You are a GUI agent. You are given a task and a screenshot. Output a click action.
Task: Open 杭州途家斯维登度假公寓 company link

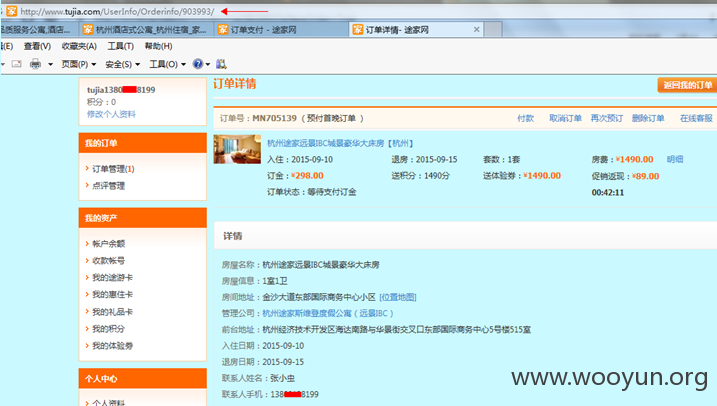[328, 313]
